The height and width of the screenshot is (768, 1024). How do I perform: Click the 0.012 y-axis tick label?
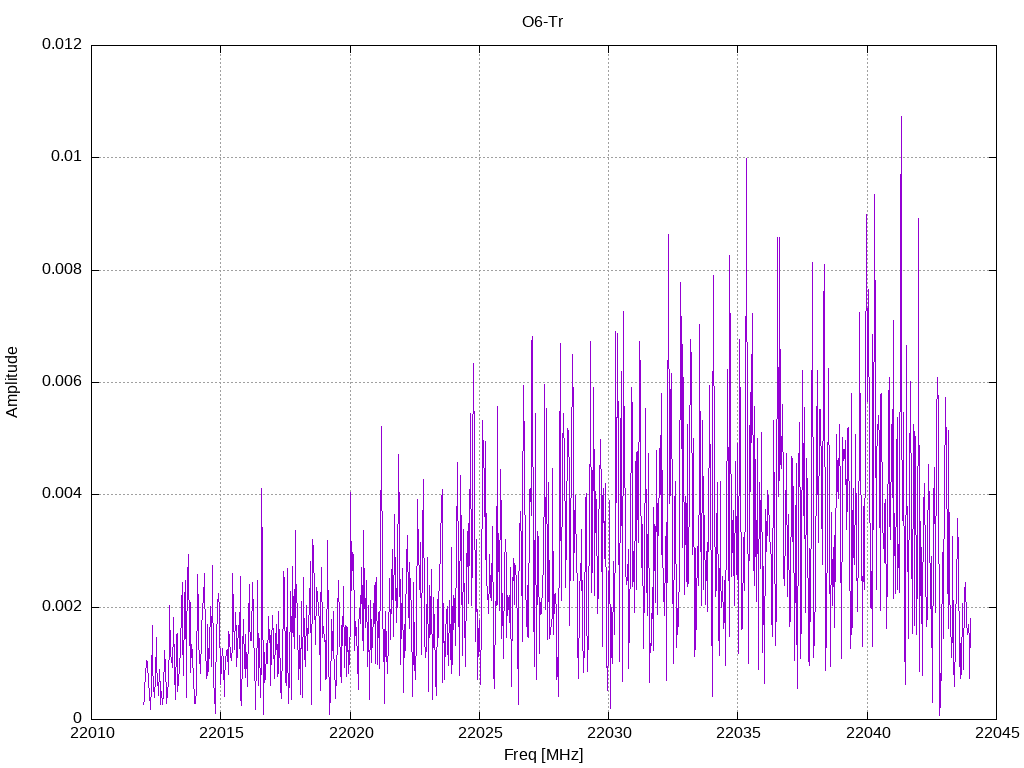(x=62, y=44)
